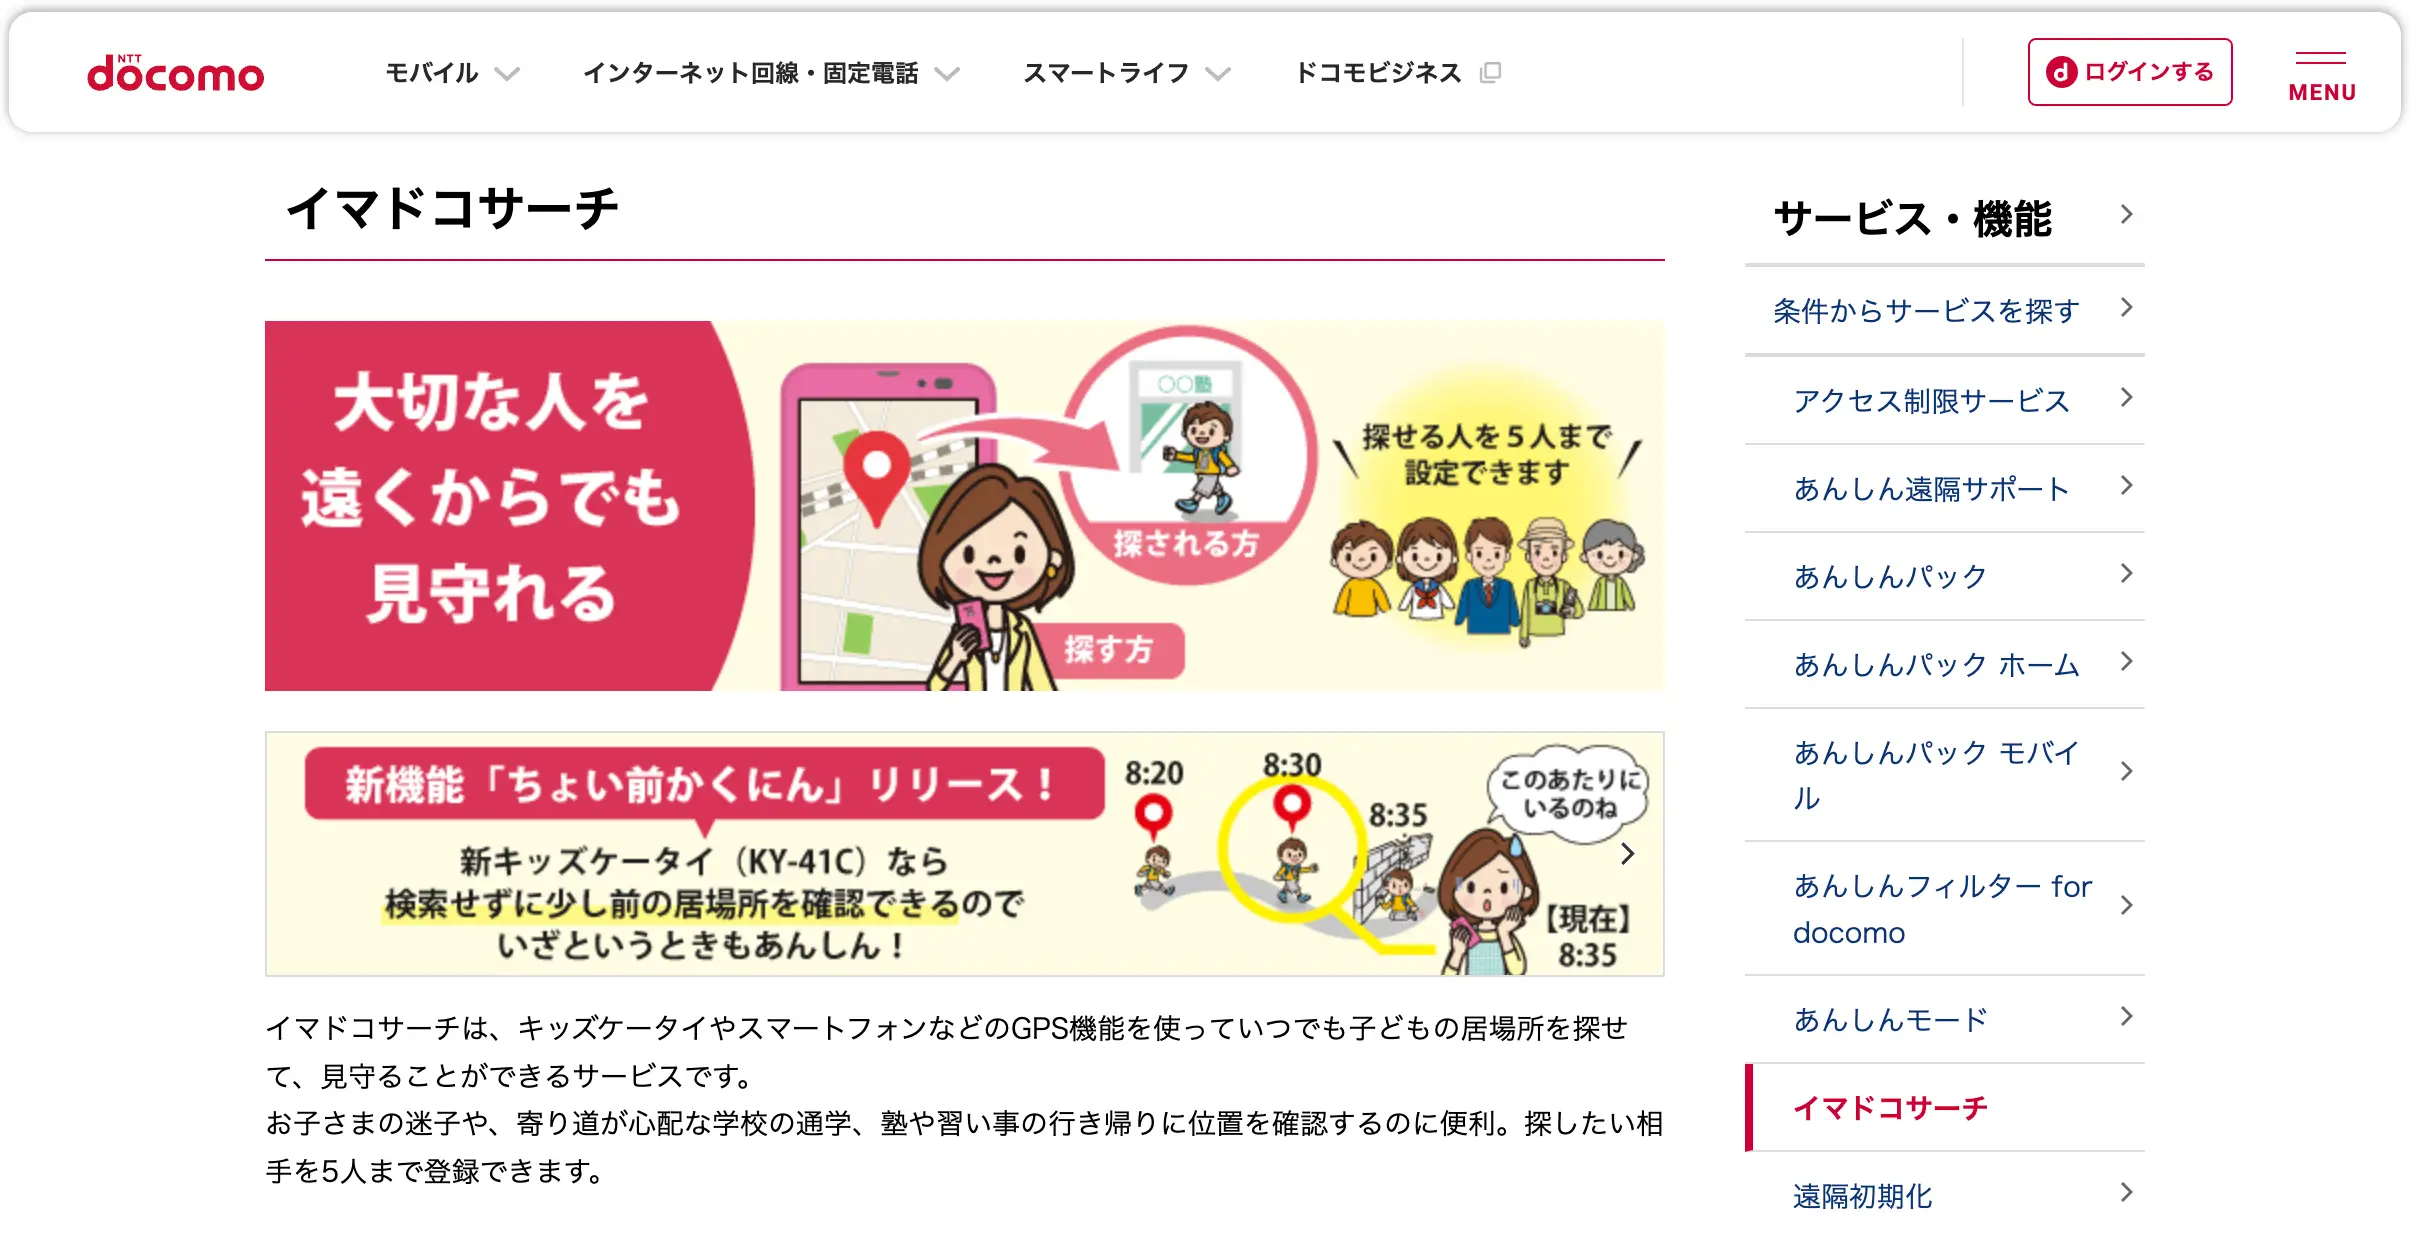Open あんしんパック ホーム link
The image size is (2410, 1238).
coord(1945,664)
